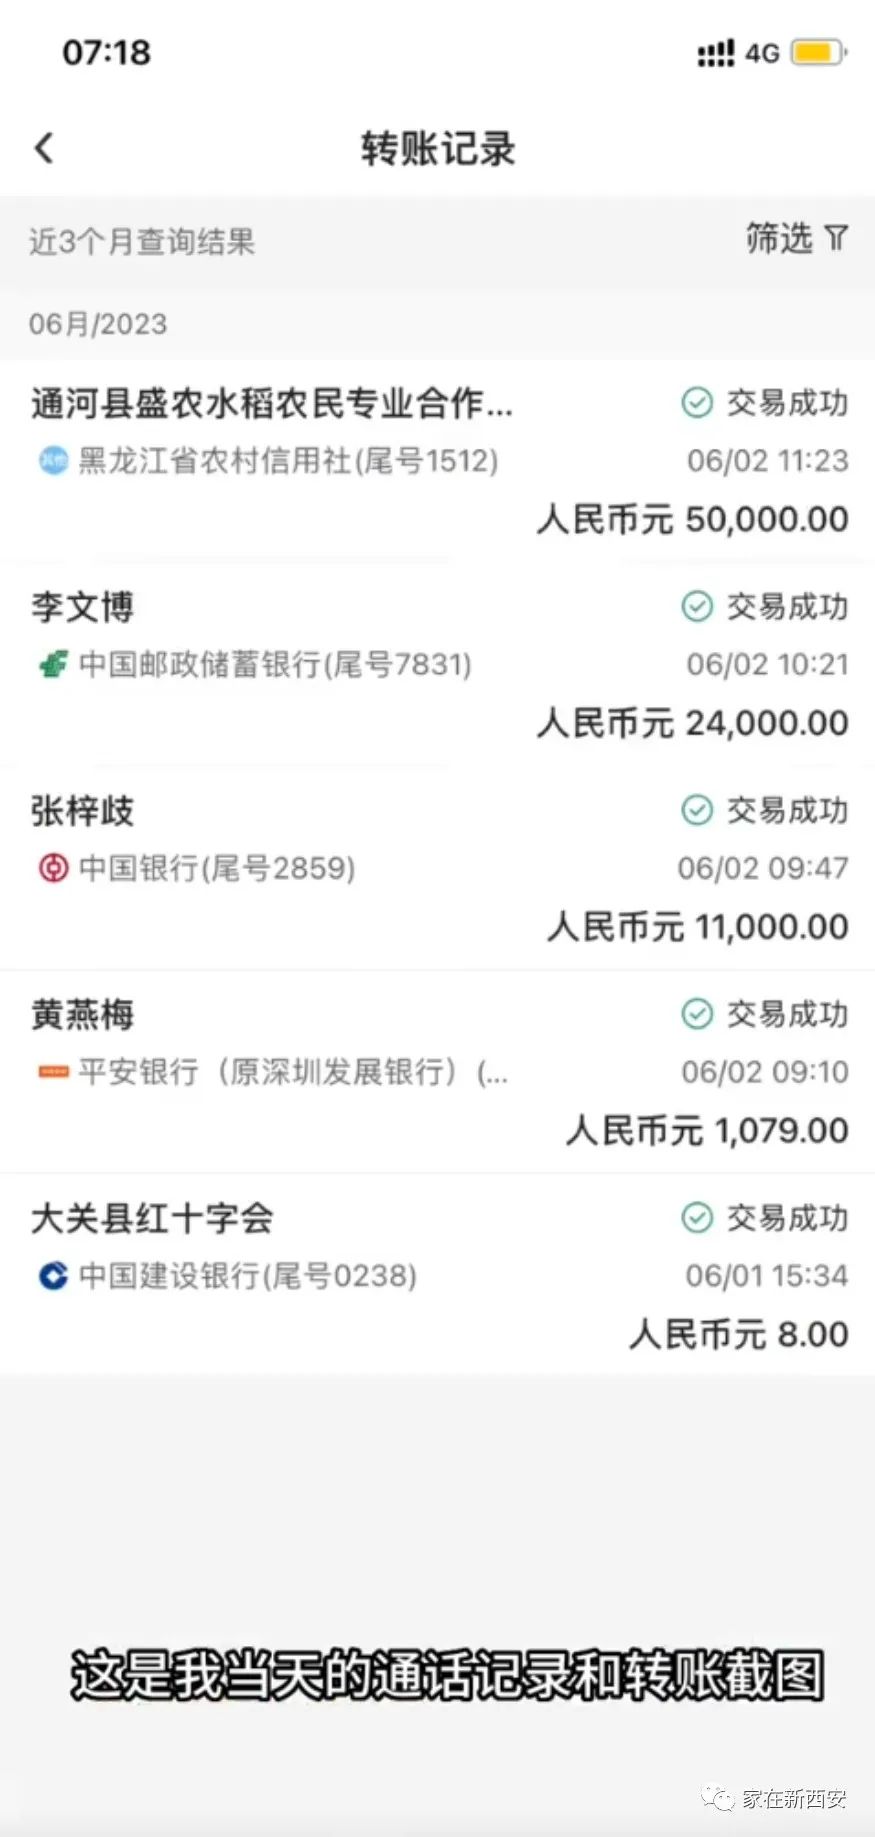Screen dimensions: 875x1837
Task: Tap the 中国银行 red logo
Action: click(53, 868)
